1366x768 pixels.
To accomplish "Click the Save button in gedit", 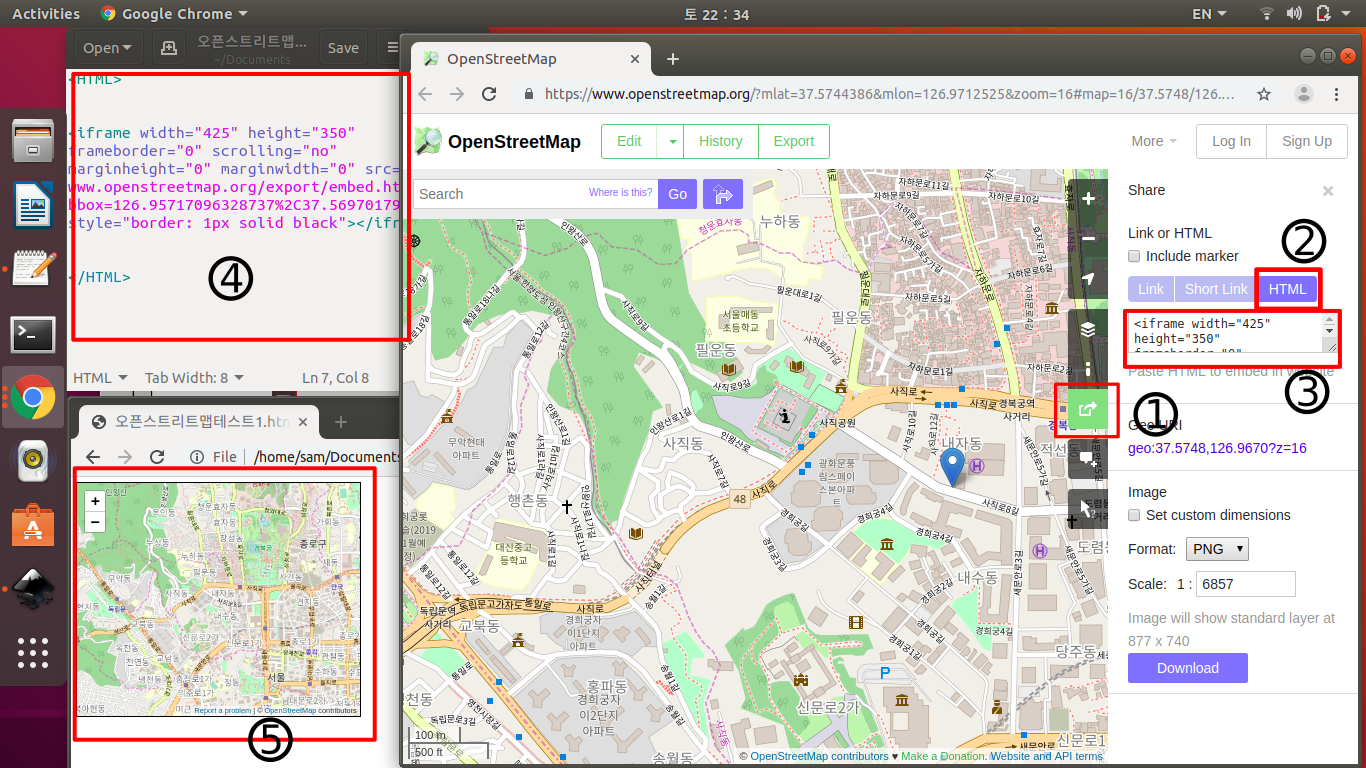I will coord(343,47).
